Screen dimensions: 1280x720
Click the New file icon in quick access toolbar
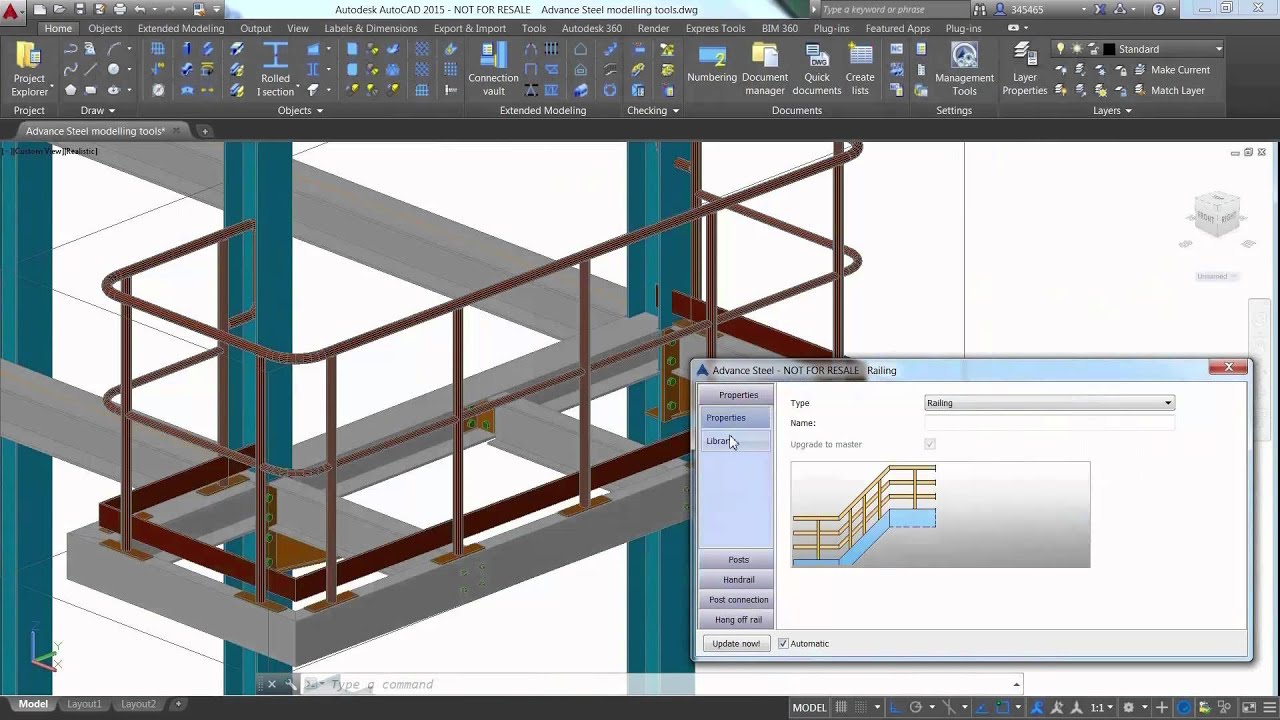click(39, 9)
